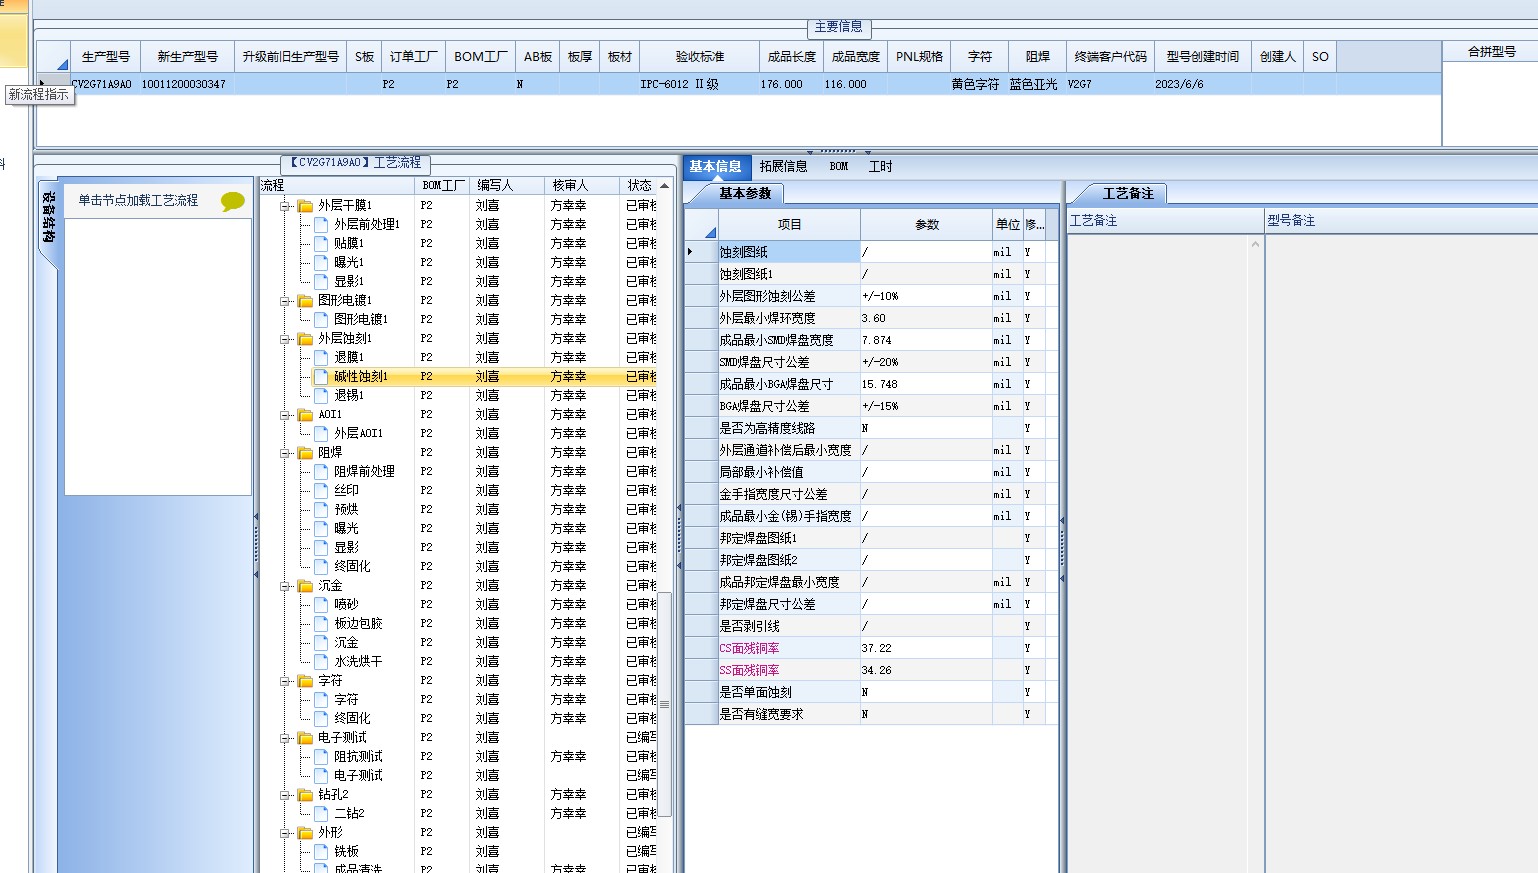Click the document icon beside 退锡1

click(x=321, y=395)
